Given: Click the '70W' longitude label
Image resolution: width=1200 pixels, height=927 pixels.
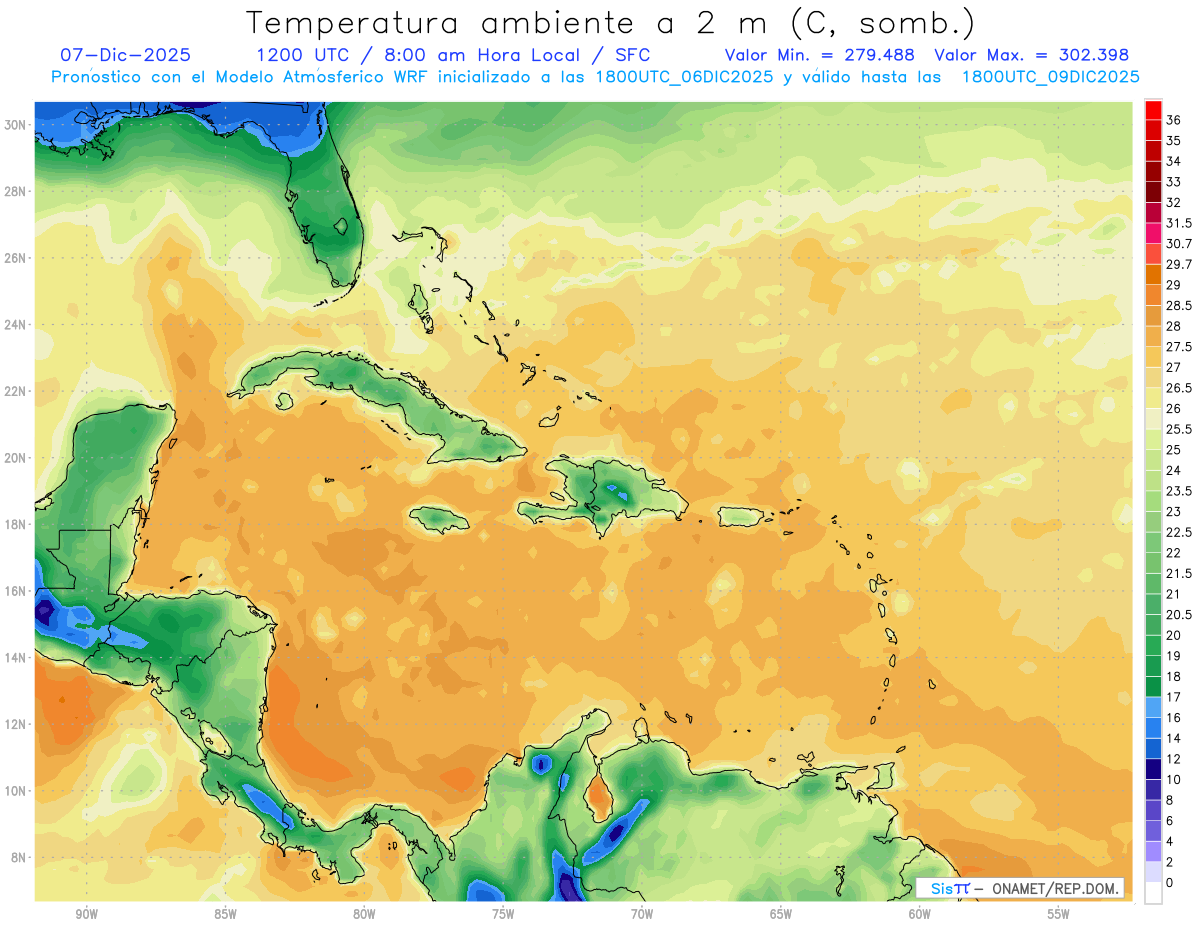Looking at the screenshot, I should click(642, 914).
